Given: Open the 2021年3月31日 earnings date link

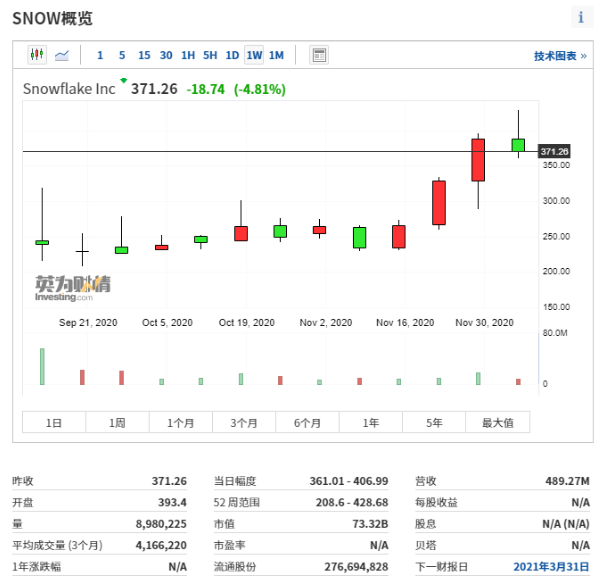Looking at the screenshot, I should [x=551, y=567].
